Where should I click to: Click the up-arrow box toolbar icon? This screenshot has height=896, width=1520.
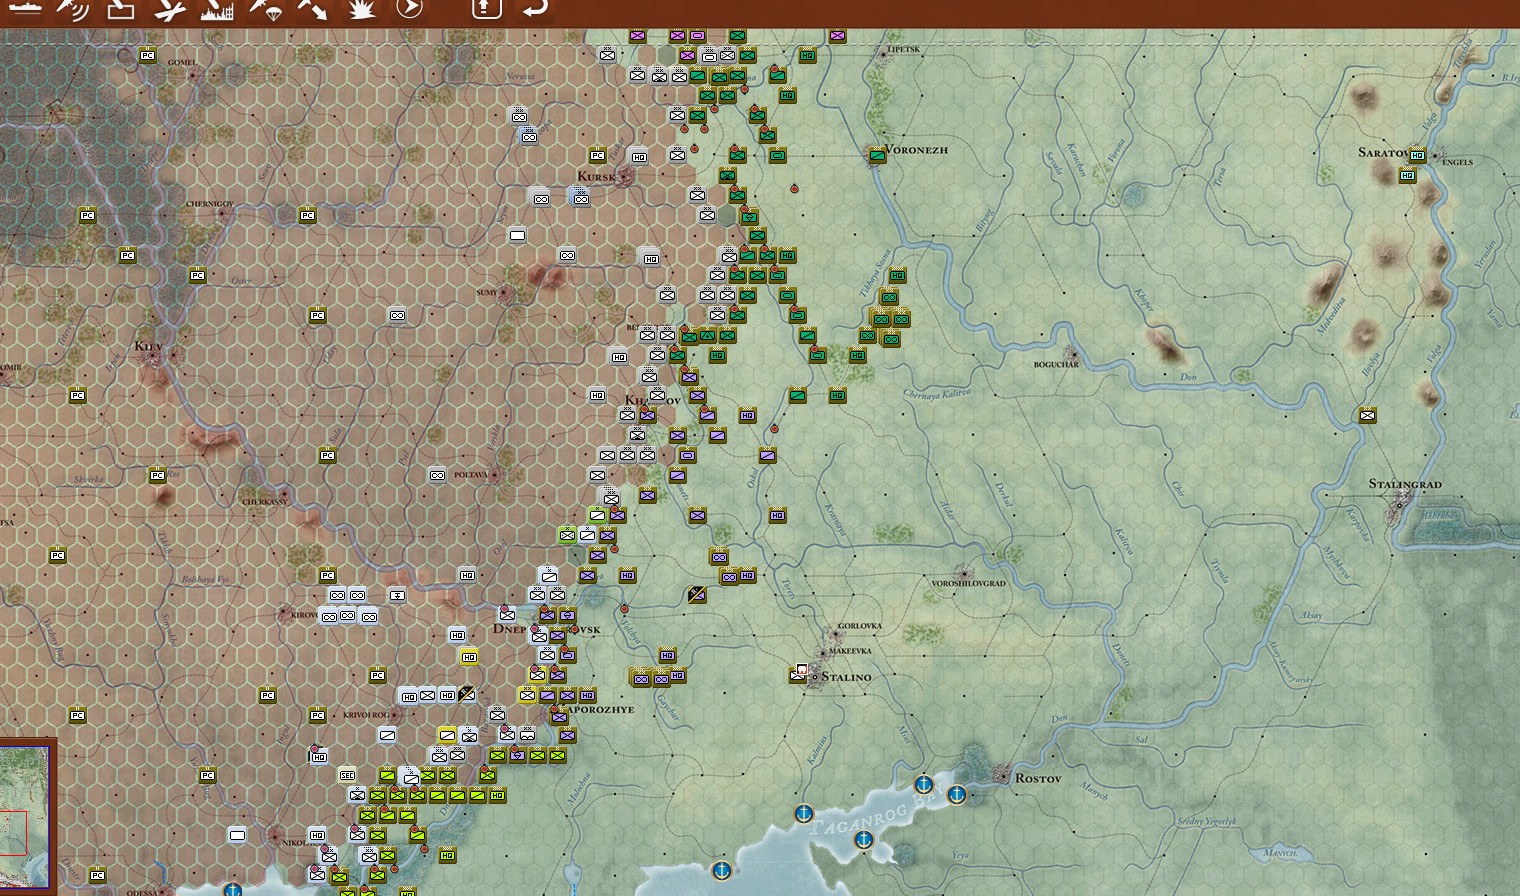point(487,8)
